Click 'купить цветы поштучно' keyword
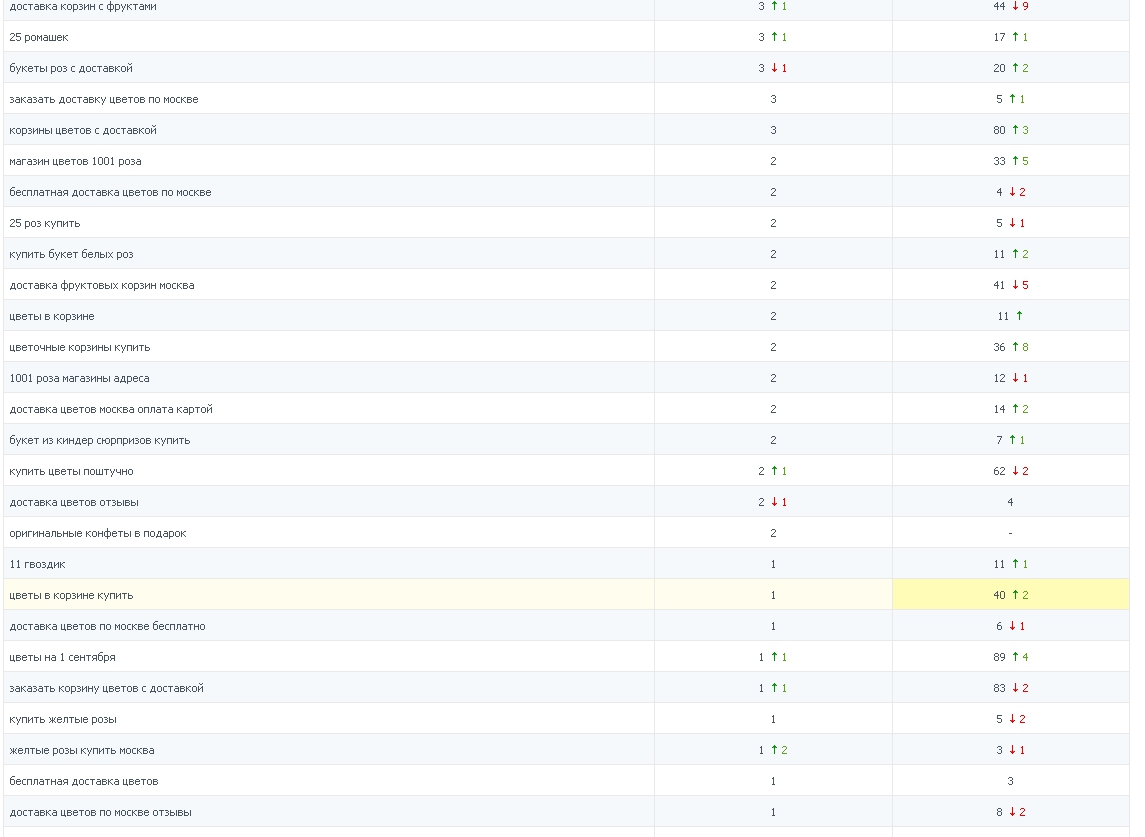This screenshot has height=837, width=1145. (71, 472)
